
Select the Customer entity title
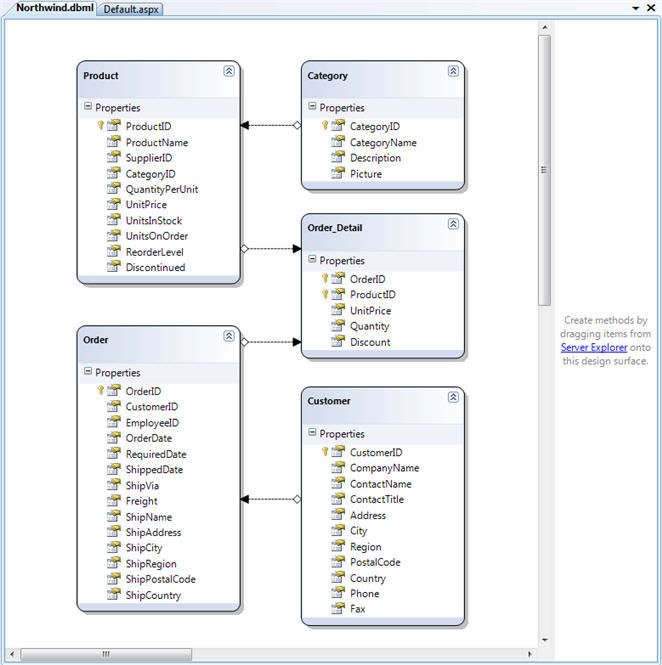pos(329,401)
